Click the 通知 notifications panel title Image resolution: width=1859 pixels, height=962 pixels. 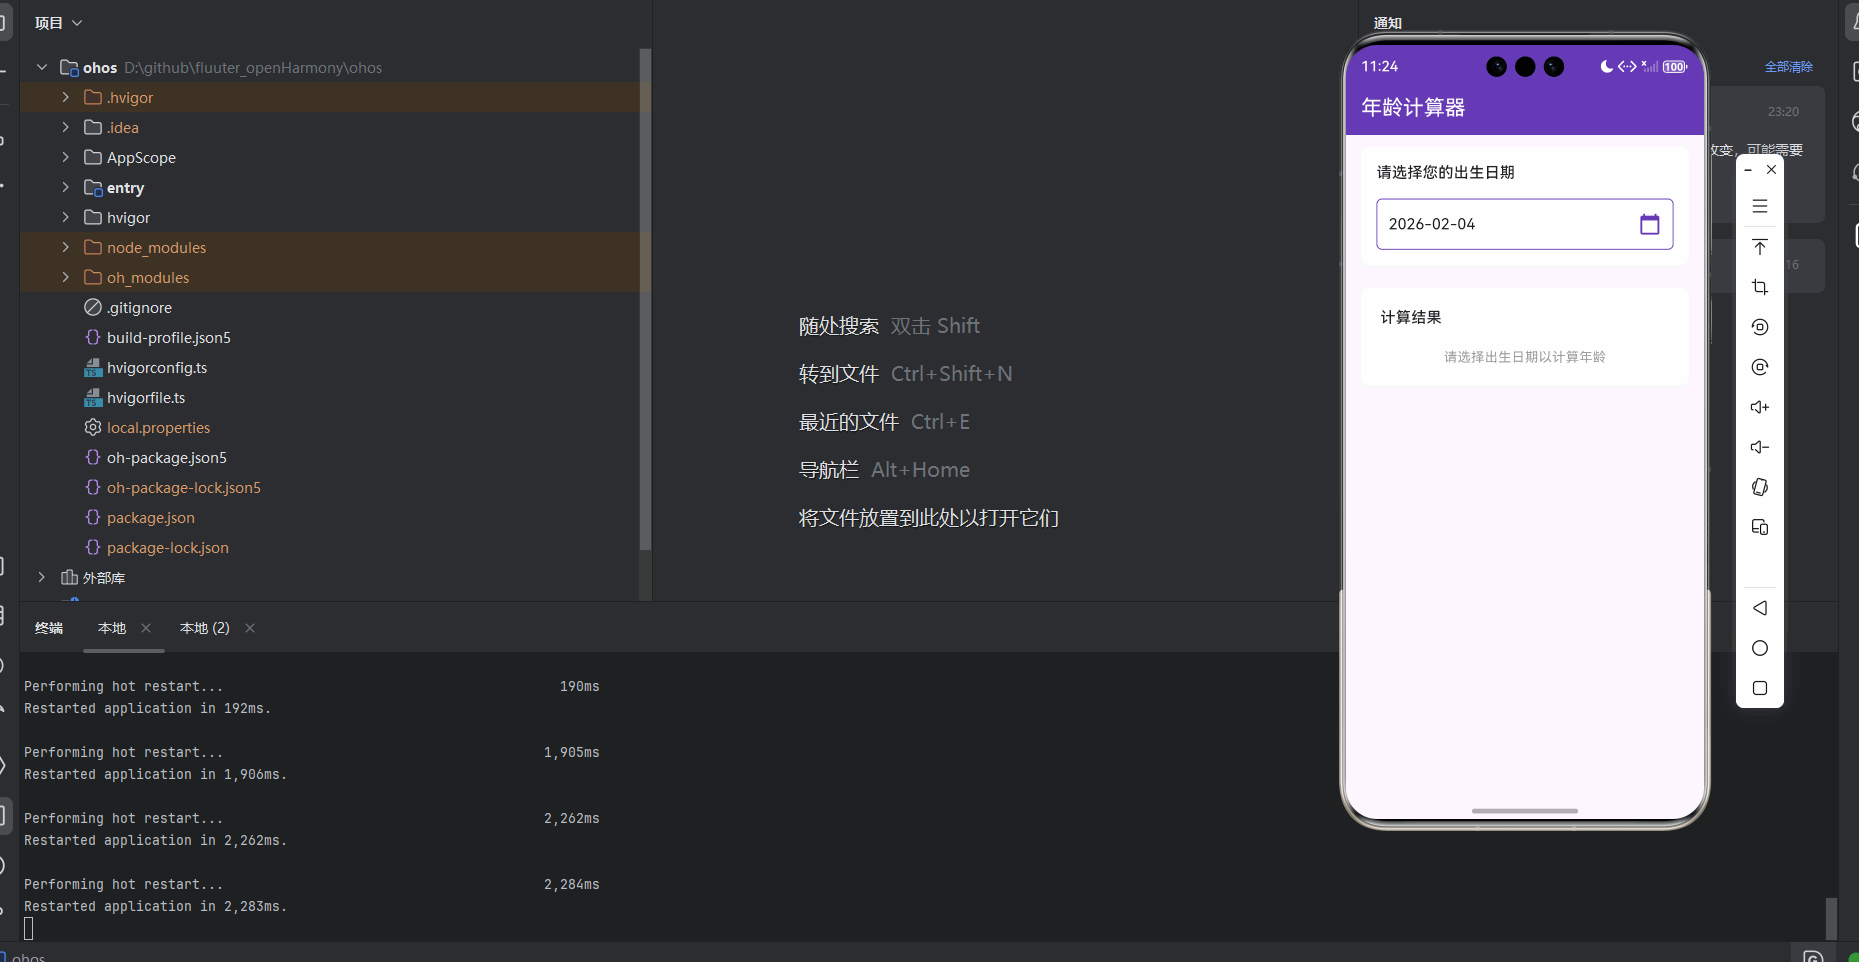pos(1388,23)
